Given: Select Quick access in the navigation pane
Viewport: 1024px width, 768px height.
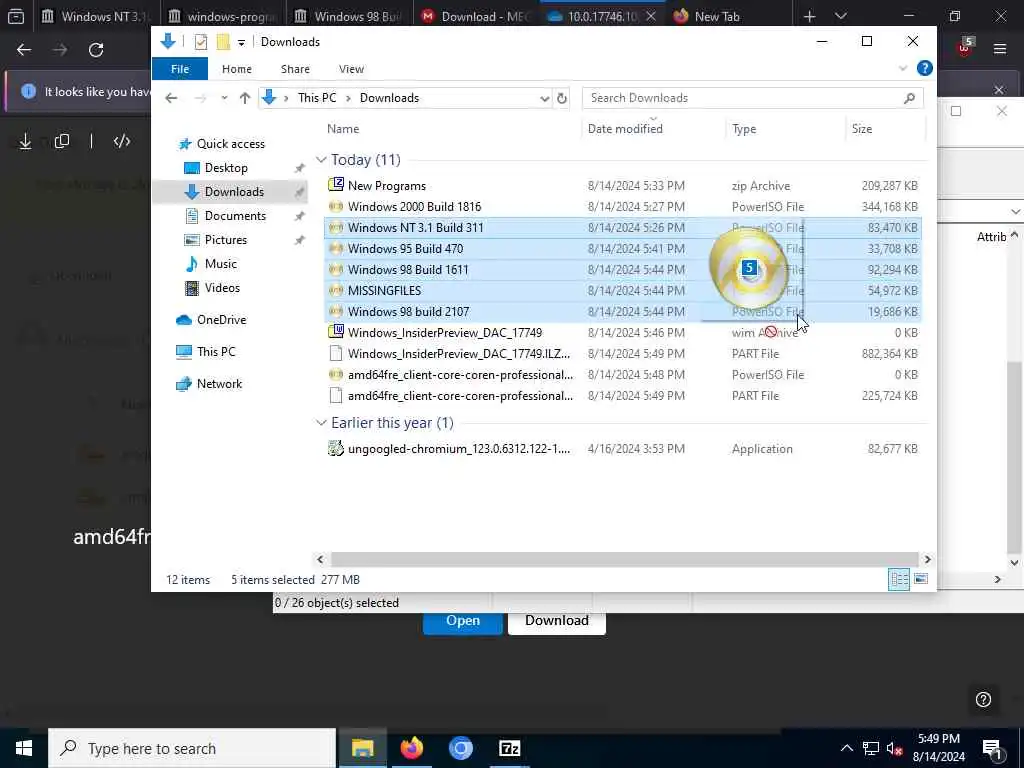Looking at the screenshot, I should tap(231, 144).
